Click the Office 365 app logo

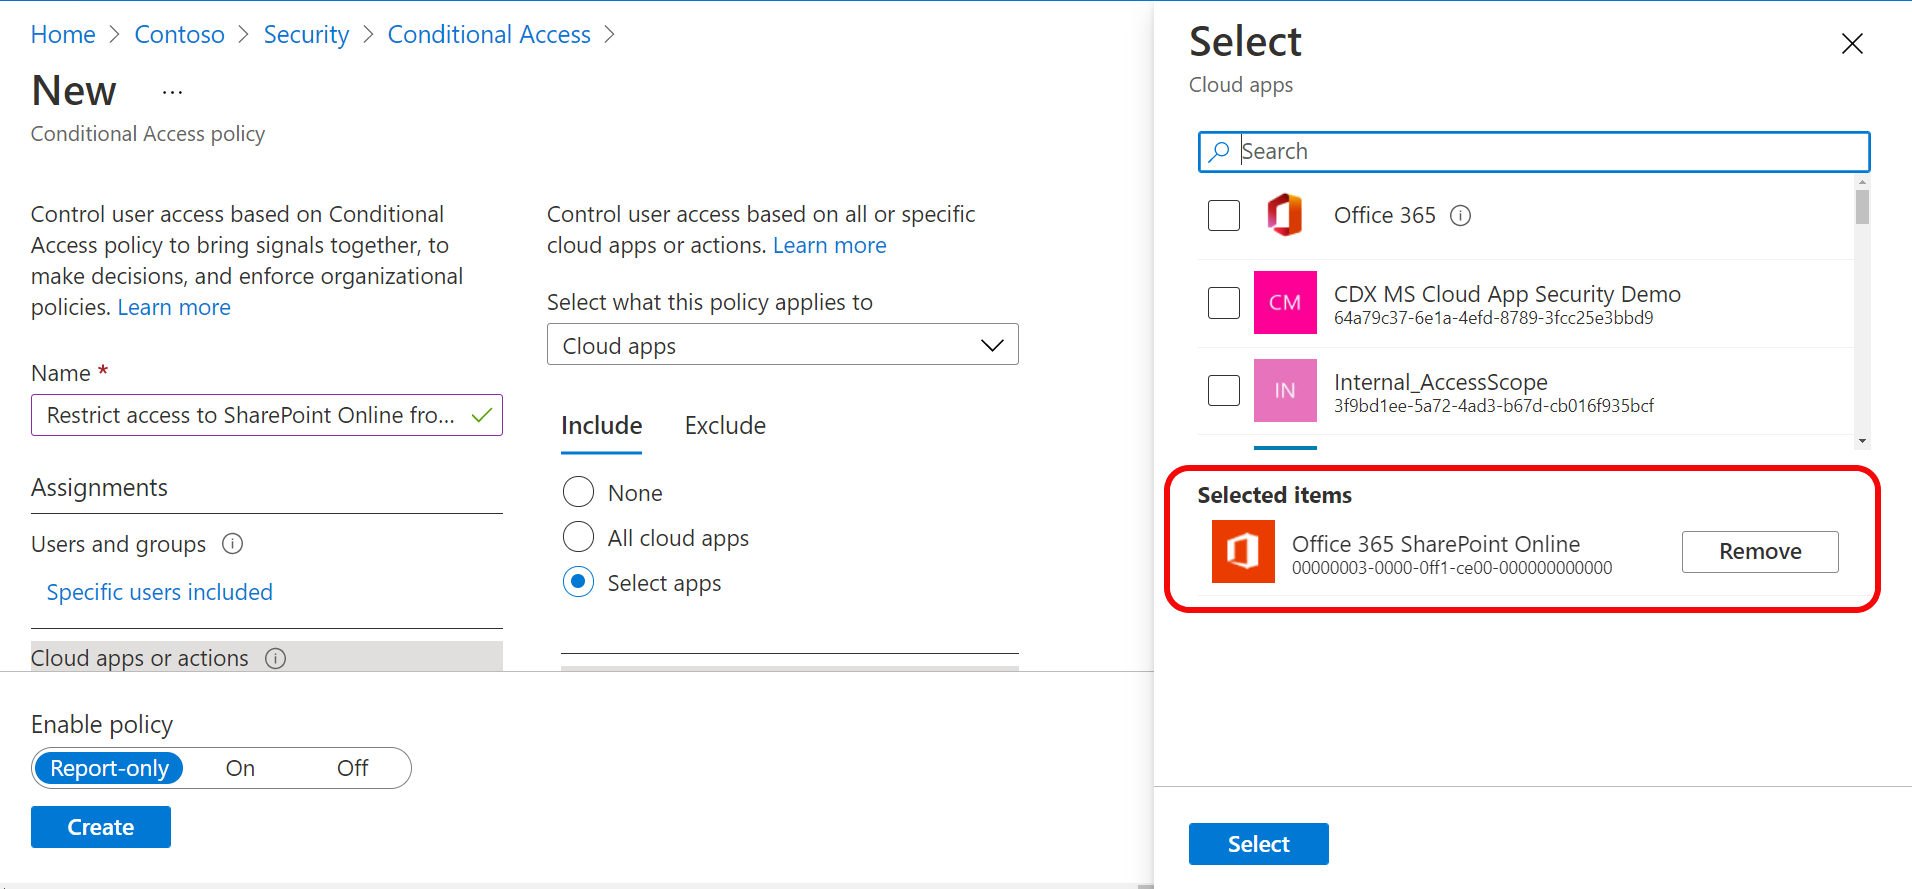pos(1285,215)
